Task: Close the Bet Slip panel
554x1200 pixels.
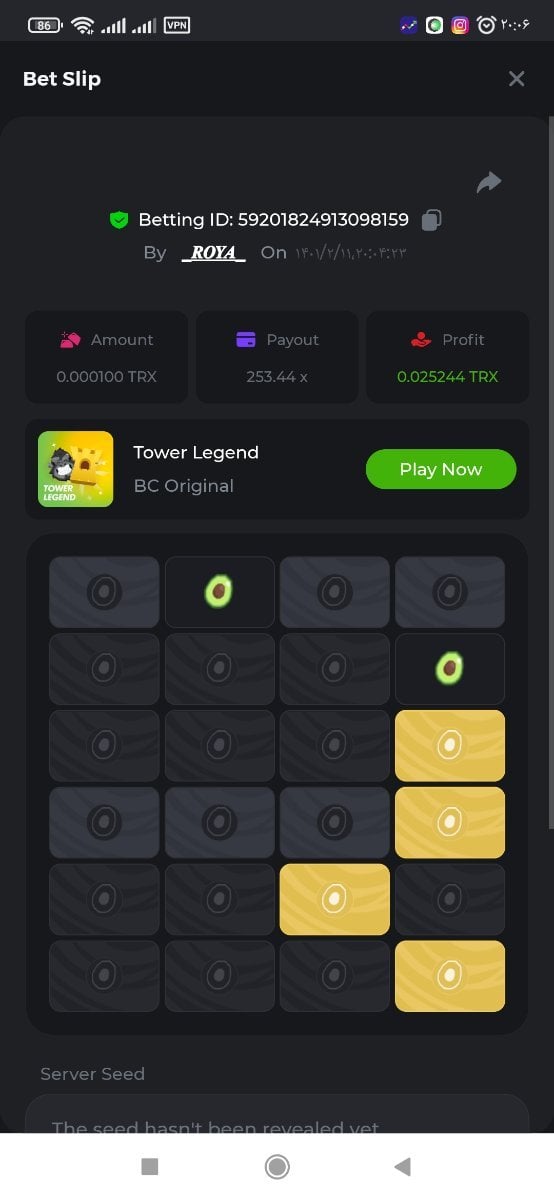Action: [516, 79]
